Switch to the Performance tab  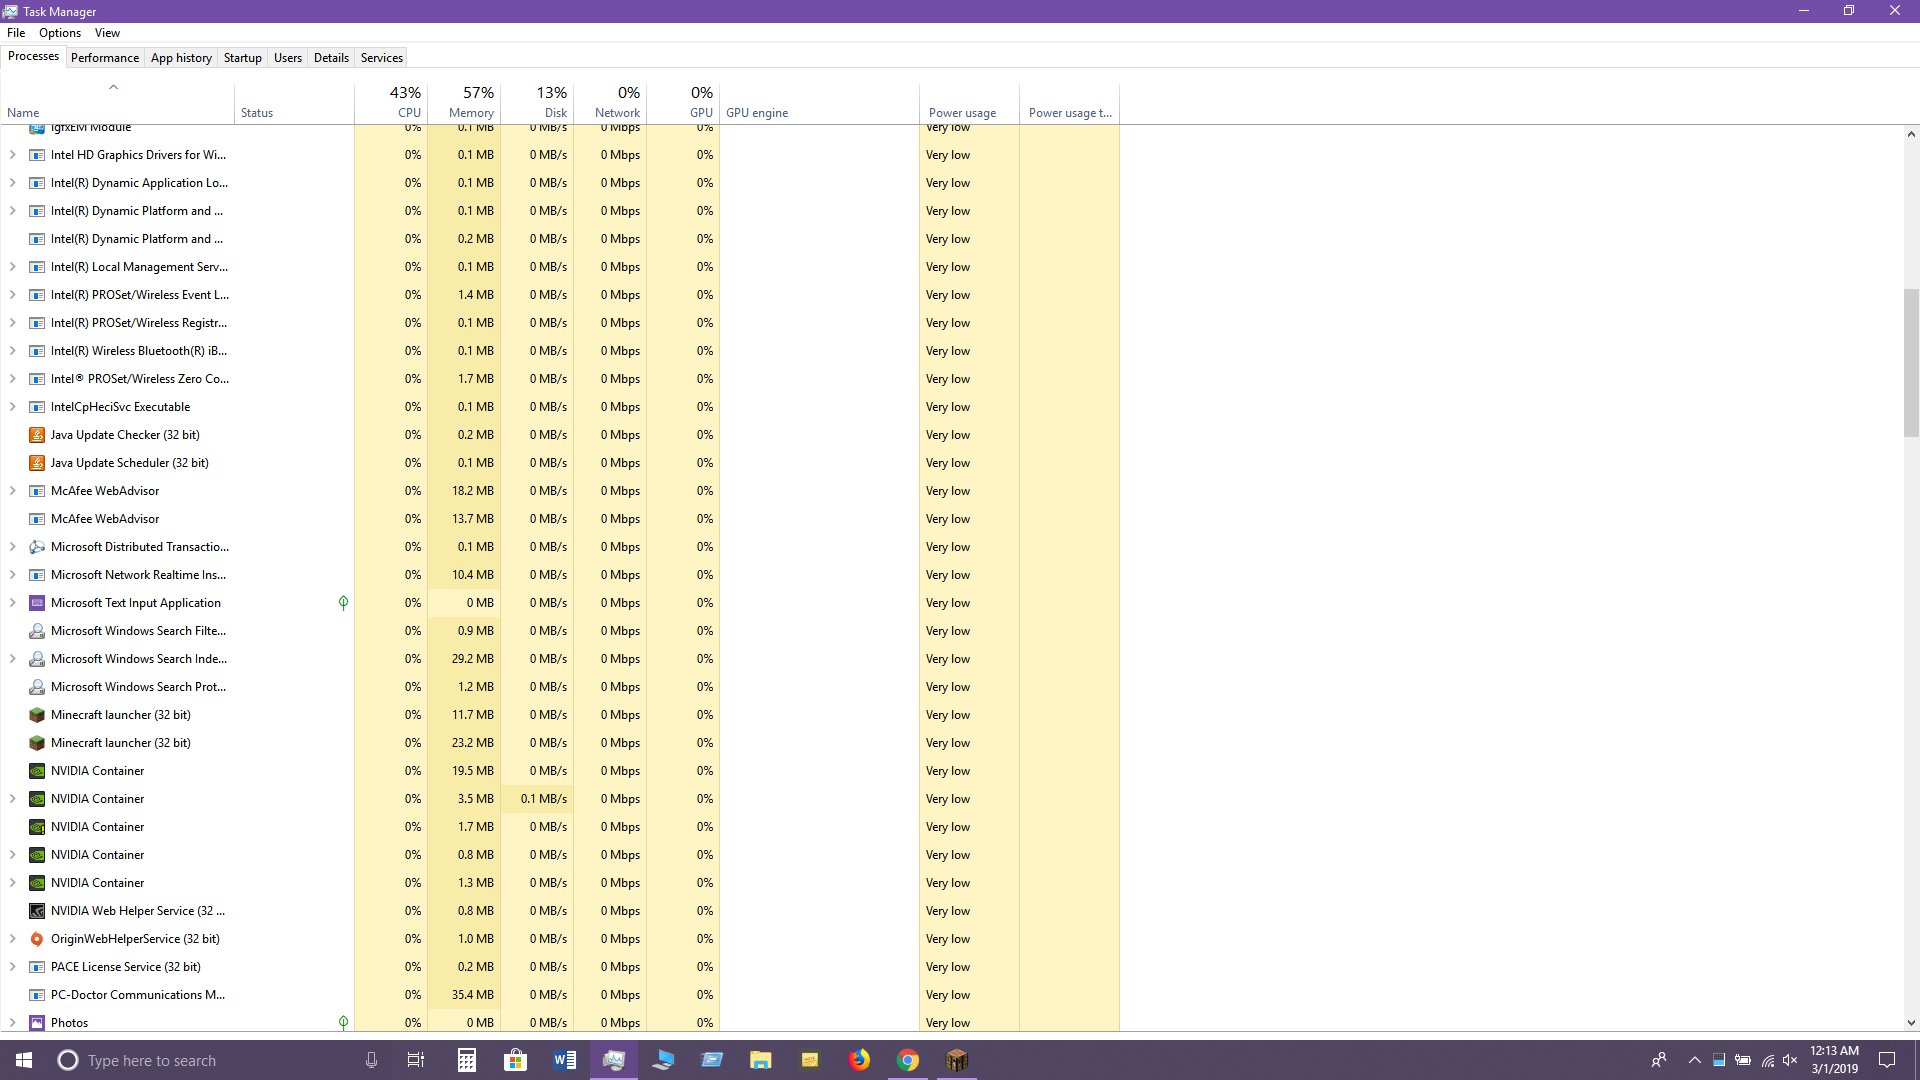(105, 58)
